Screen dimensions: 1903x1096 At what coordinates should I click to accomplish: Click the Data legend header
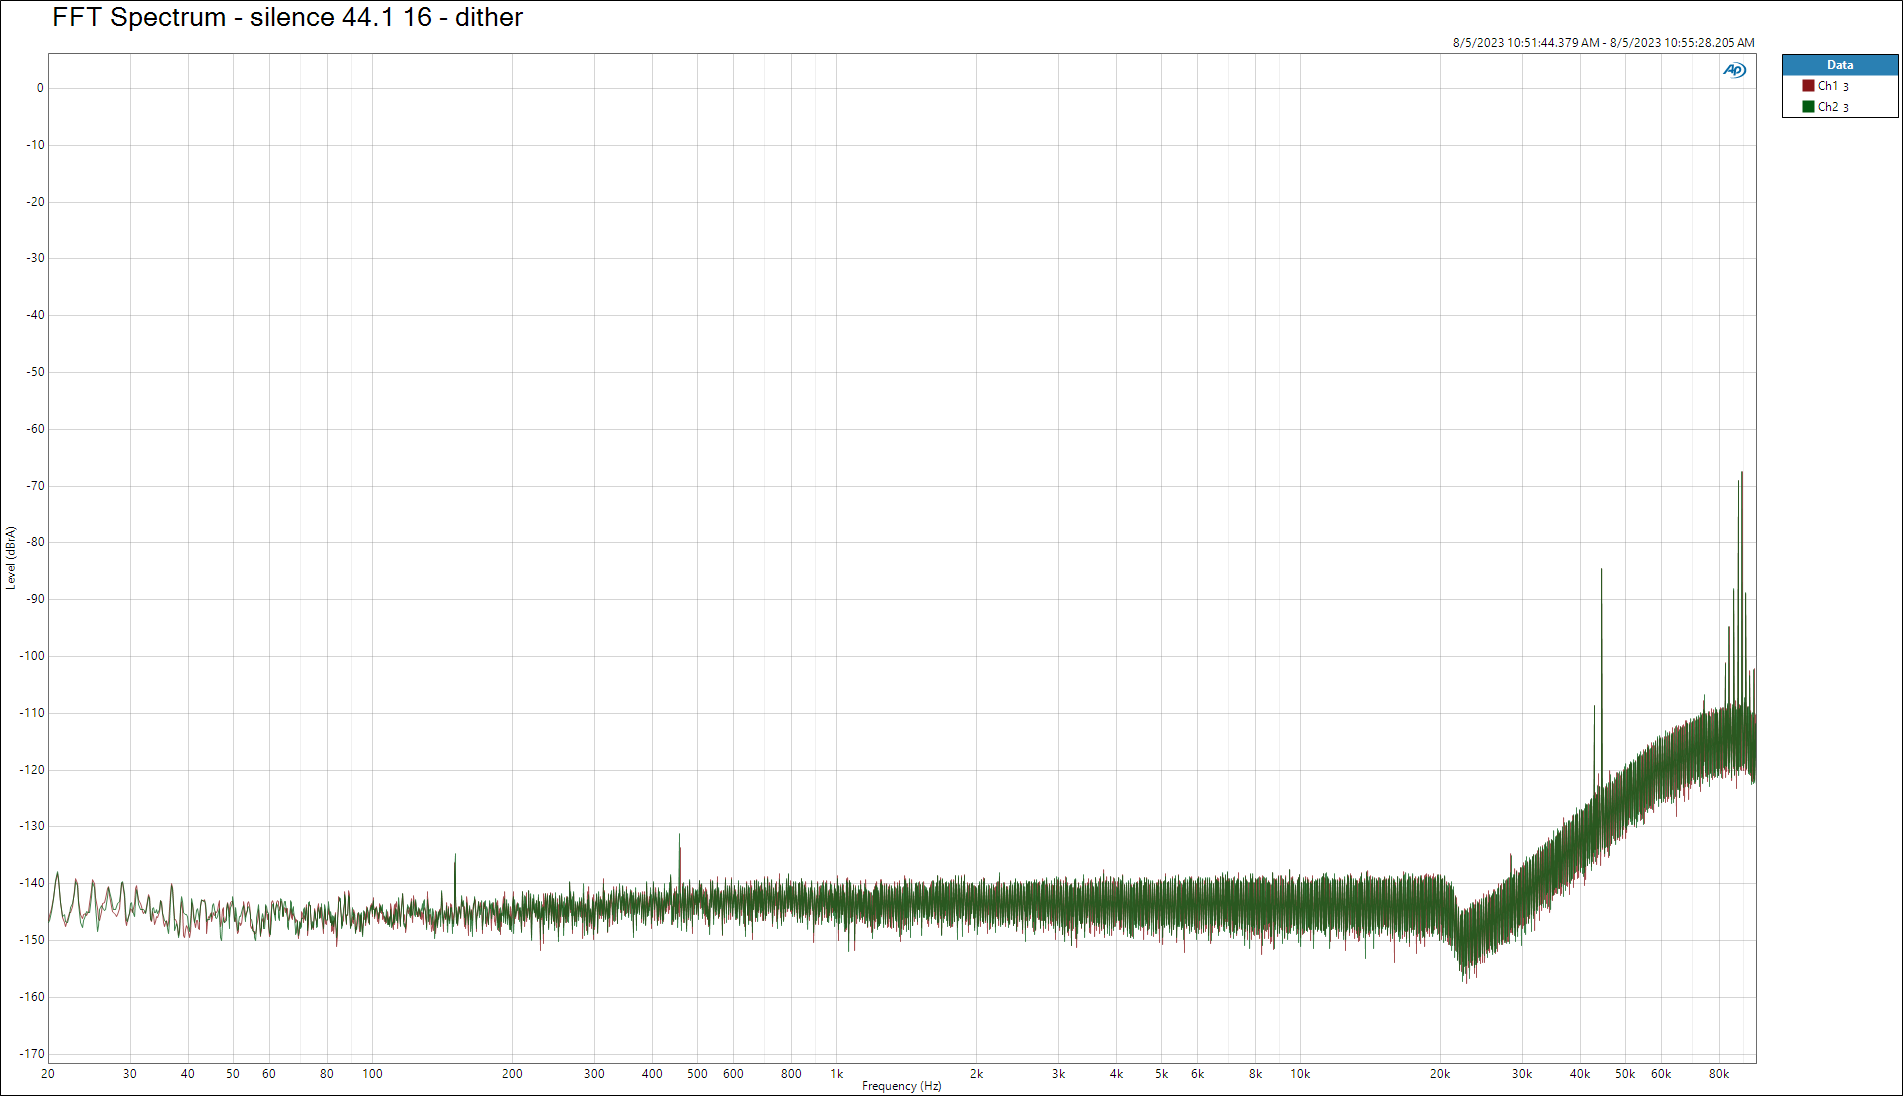(1840, 65)
